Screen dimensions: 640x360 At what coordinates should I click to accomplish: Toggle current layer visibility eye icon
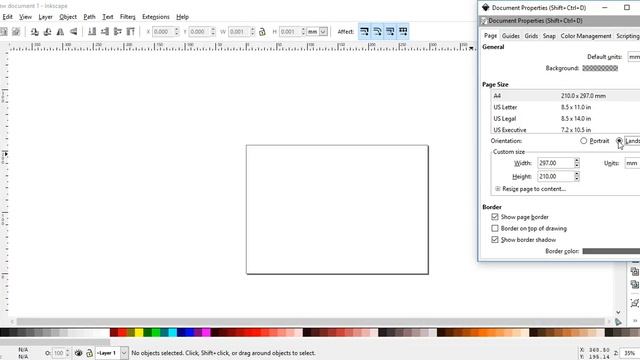point(78,353)
